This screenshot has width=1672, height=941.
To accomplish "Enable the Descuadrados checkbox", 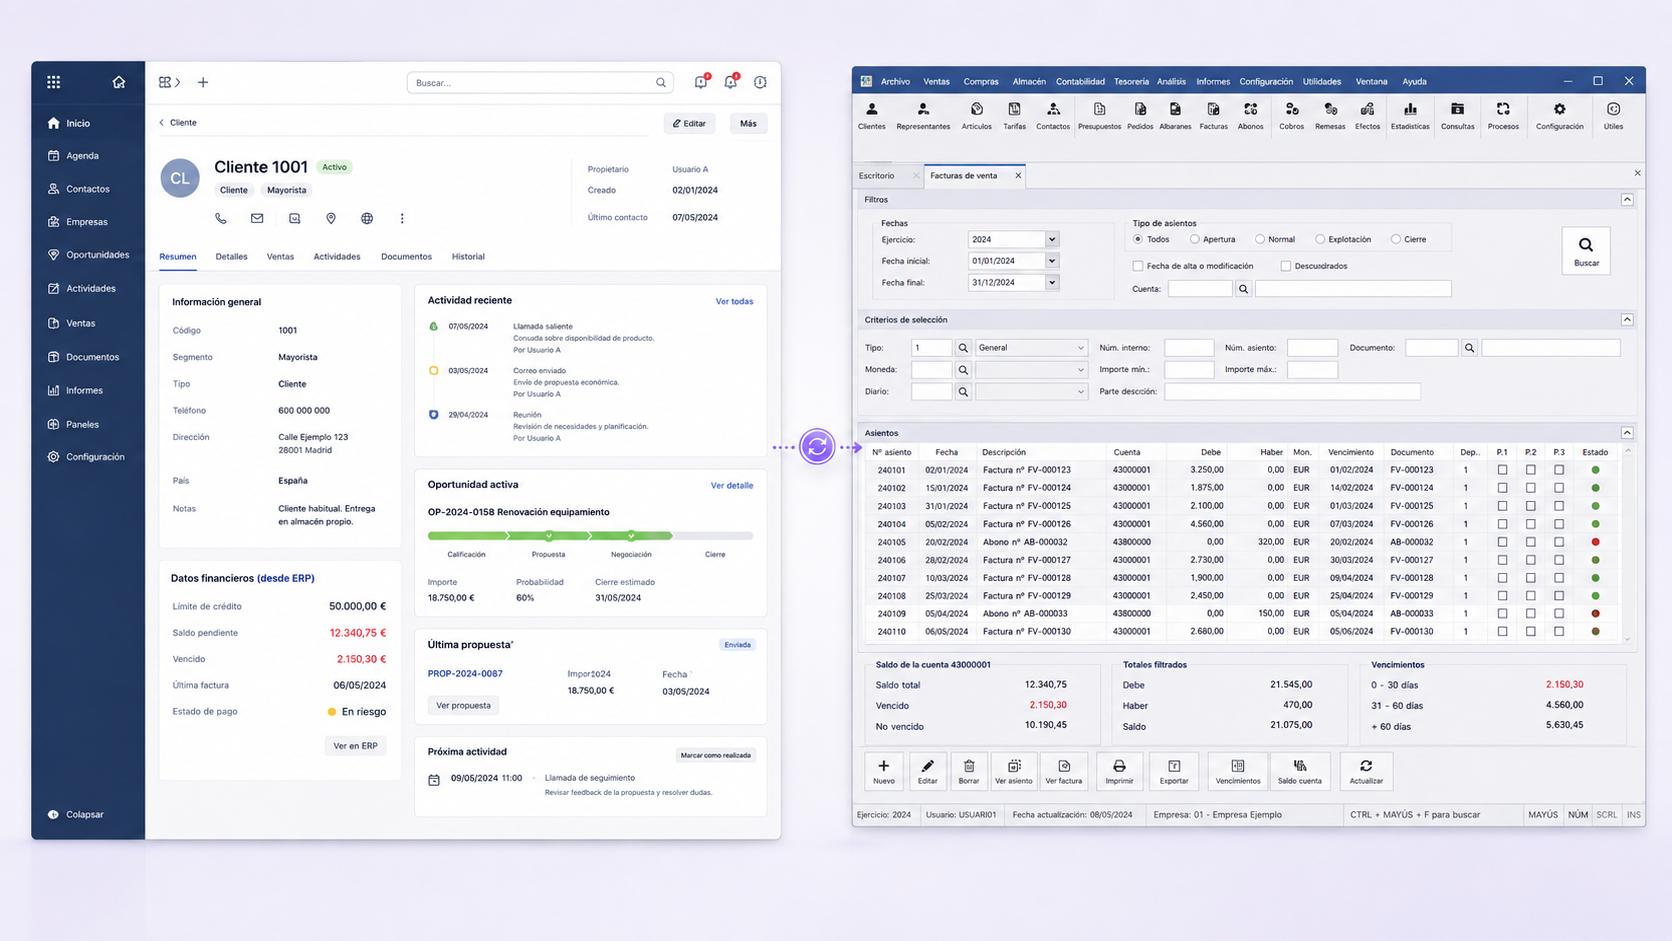I will pyautogui.click(x=1286, y=266).
